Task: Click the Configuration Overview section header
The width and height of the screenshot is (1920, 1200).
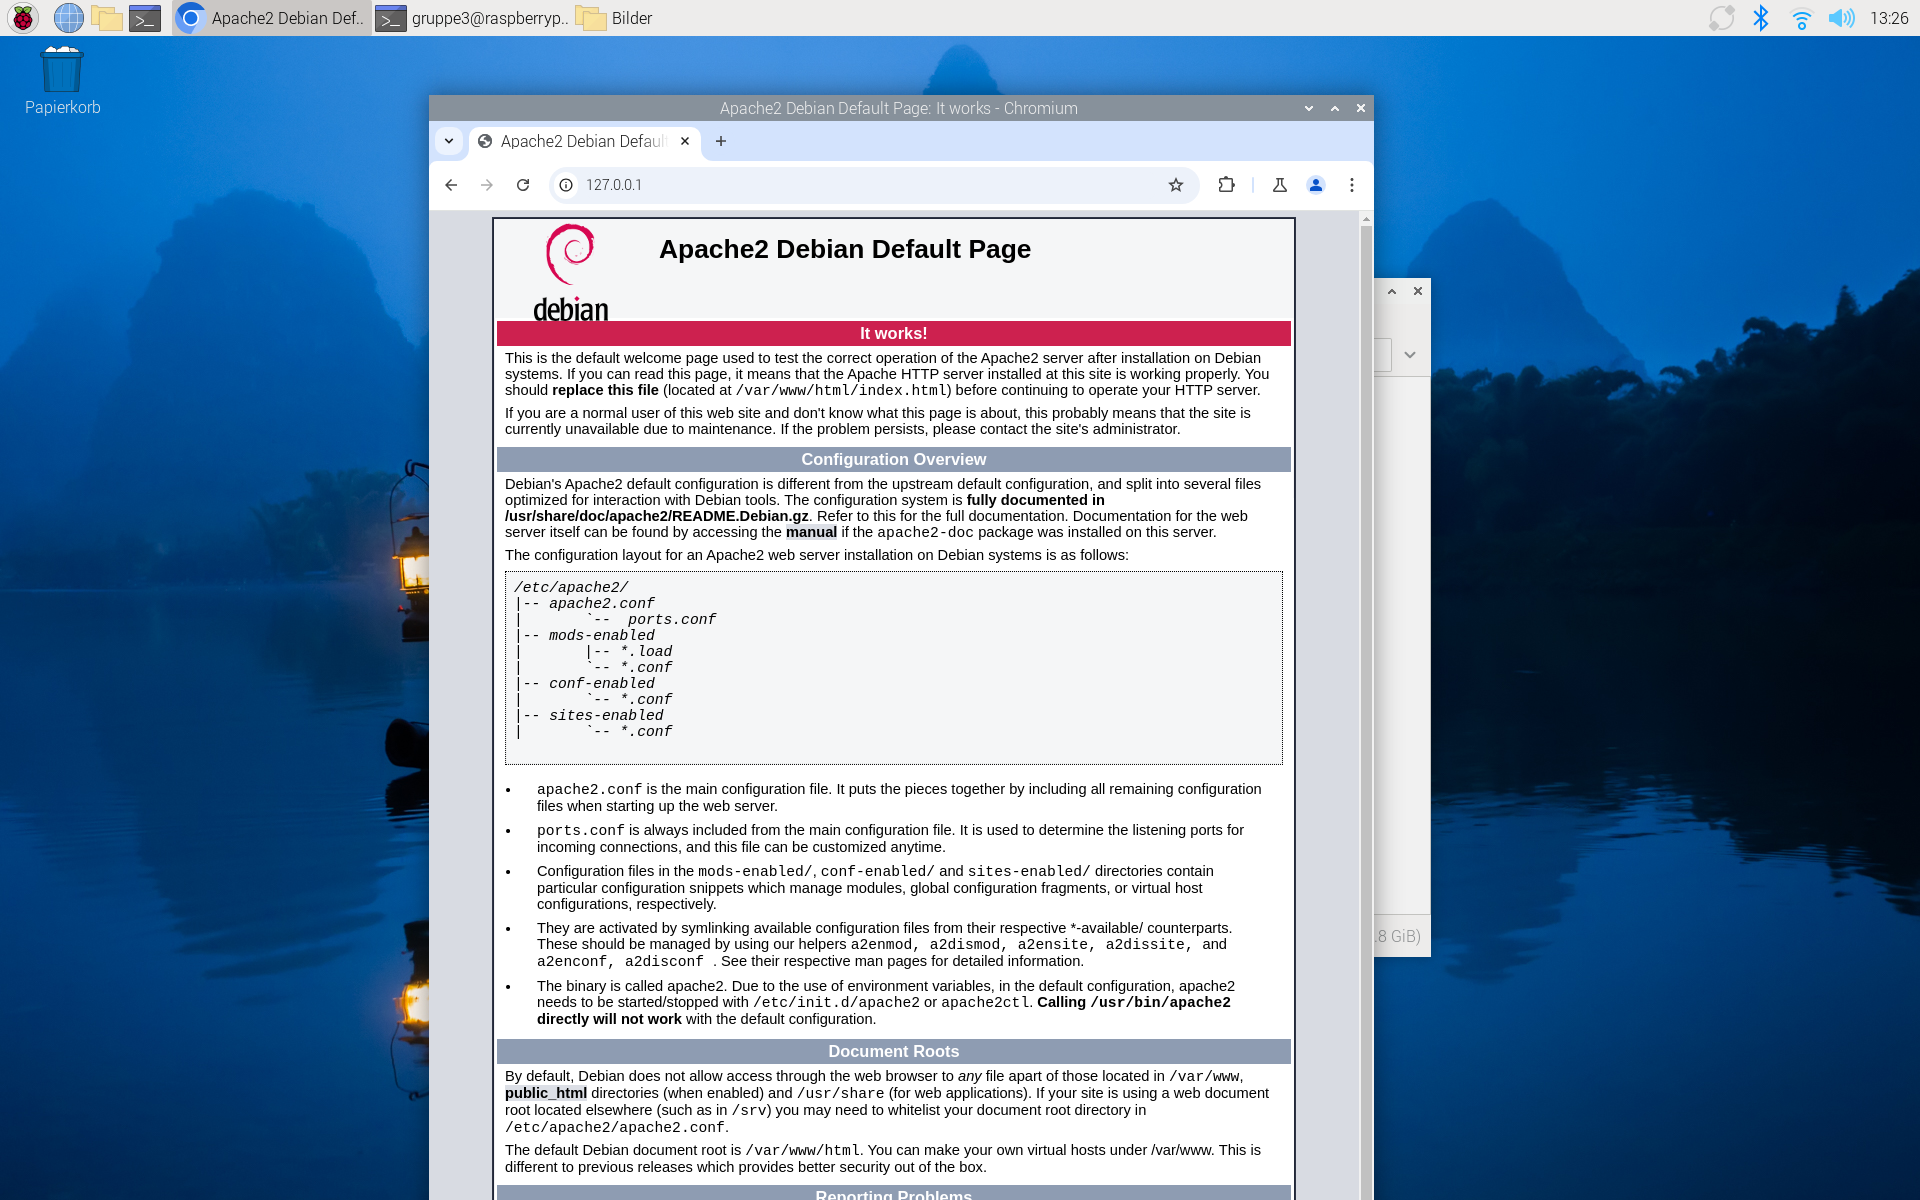Action: pyautogui.click(x=894, y=460)
